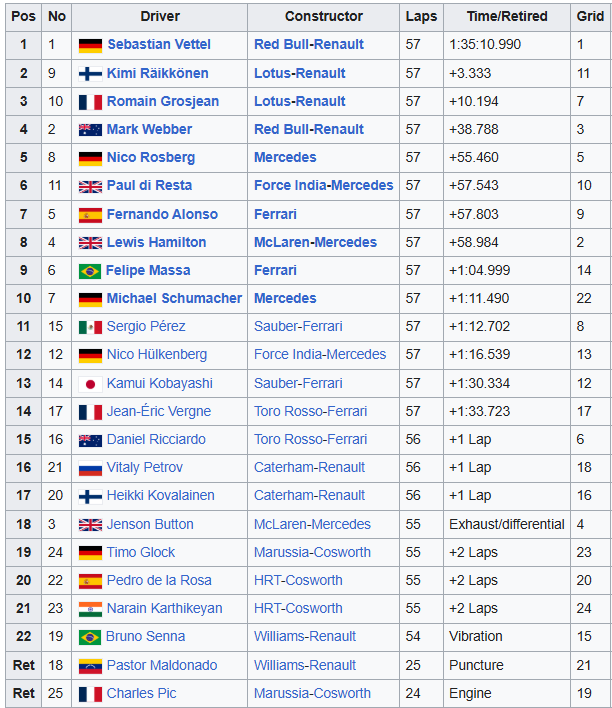Screen dimensions: 612x708
Task: Click the German flag beside Timo Glock
Action: (x=90, y=553)
